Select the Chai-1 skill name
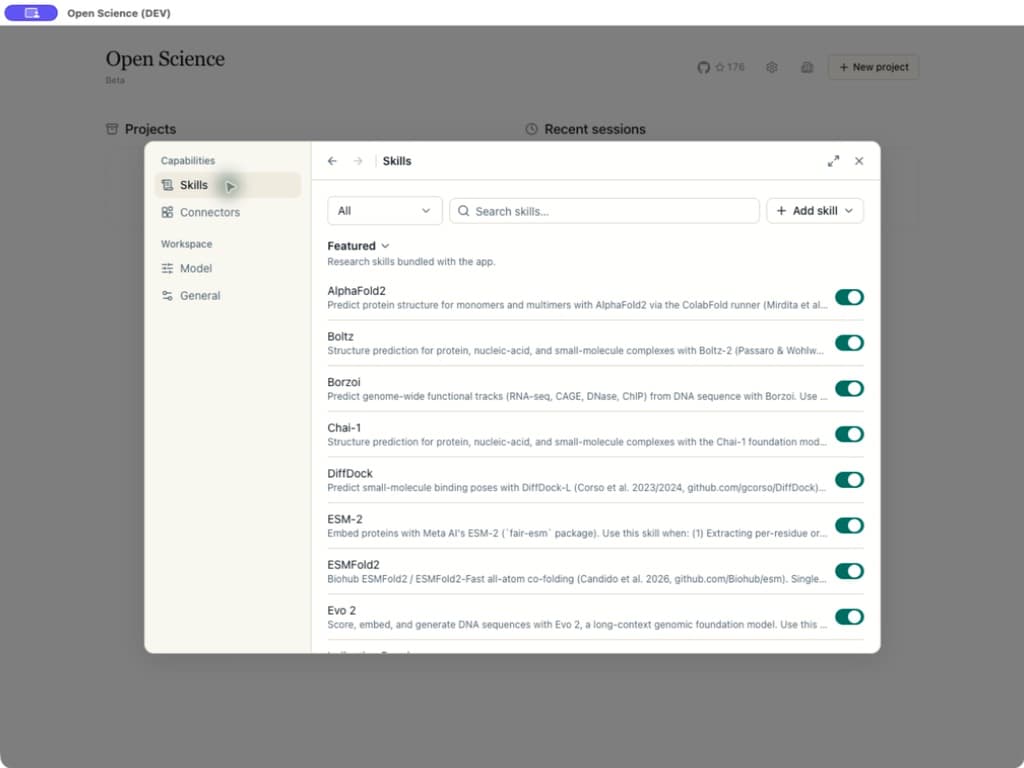Screen dimensions: 1024x768 tap(344, 428)
